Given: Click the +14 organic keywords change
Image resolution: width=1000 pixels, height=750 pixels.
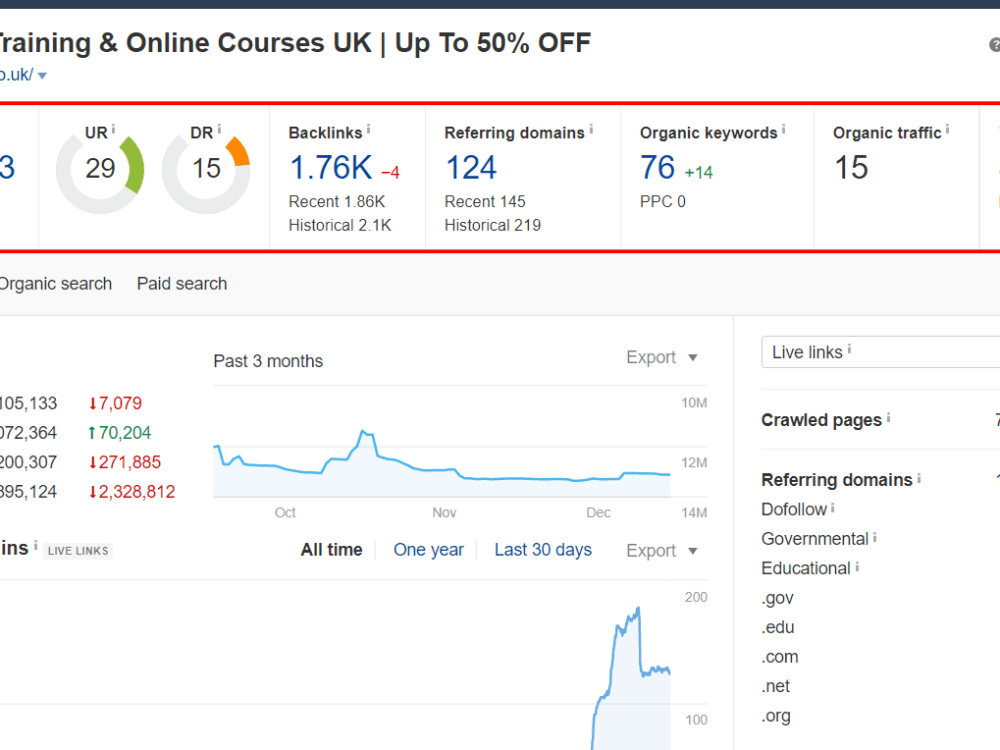Looking at the screenshot, I should [x=698, y=173].
